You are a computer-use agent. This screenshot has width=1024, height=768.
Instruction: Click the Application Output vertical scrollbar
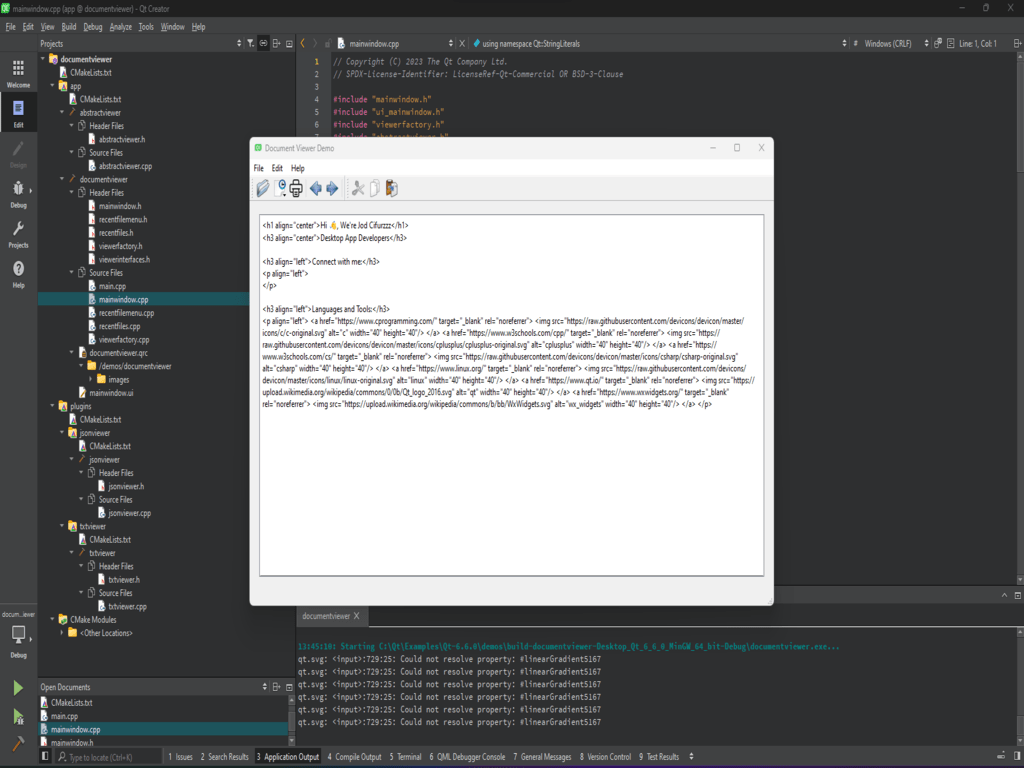tap(1019, 687)
